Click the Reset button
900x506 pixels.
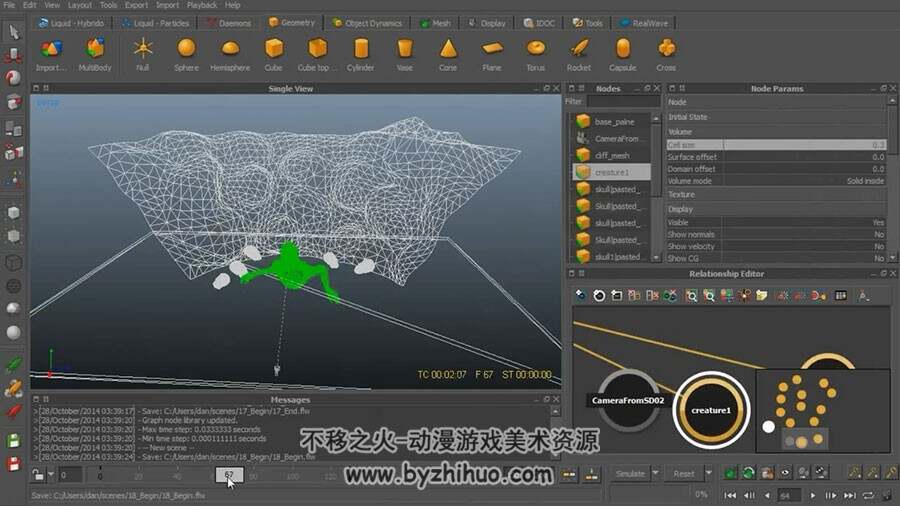684,473
